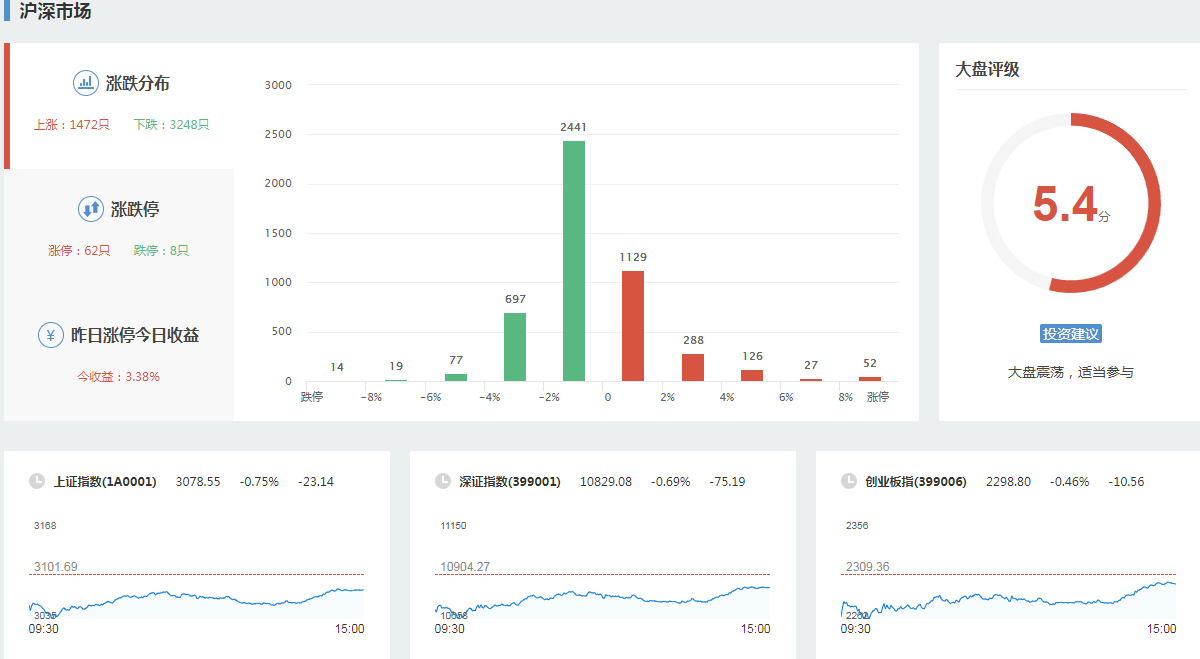
Task: Click the clock icon next to 上证指数
Action: [37, 481]
